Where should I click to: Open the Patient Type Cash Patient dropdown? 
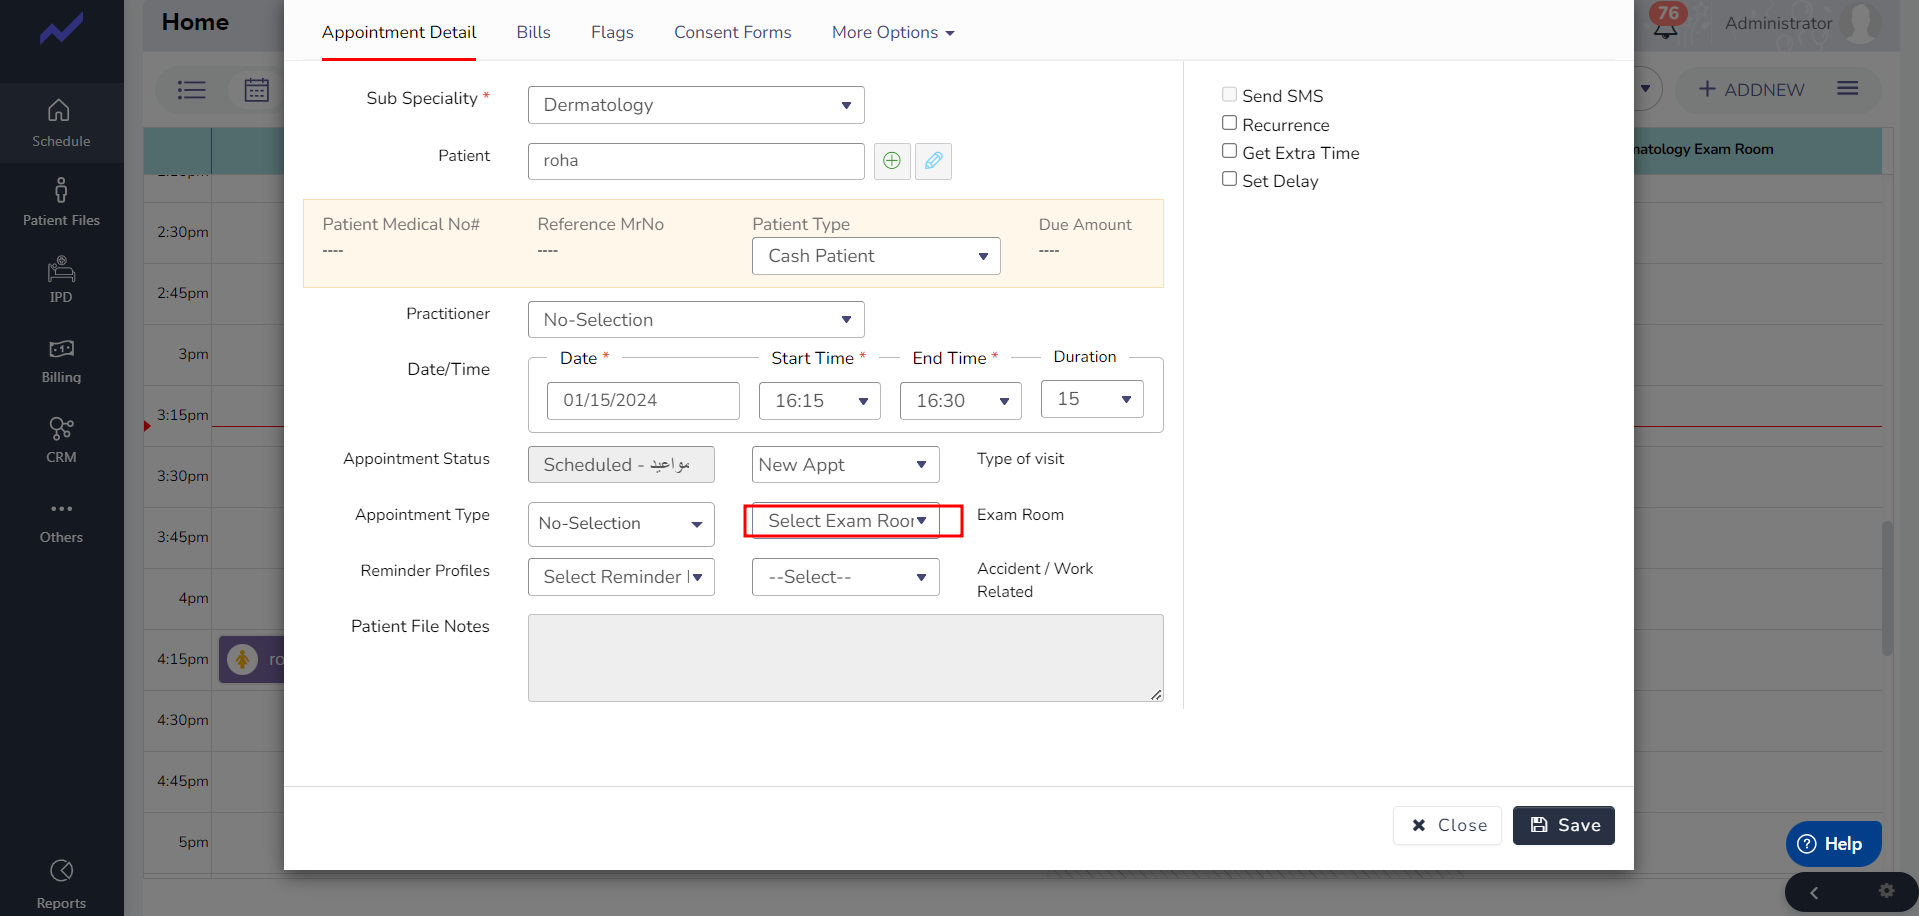(x=876, y=256)
